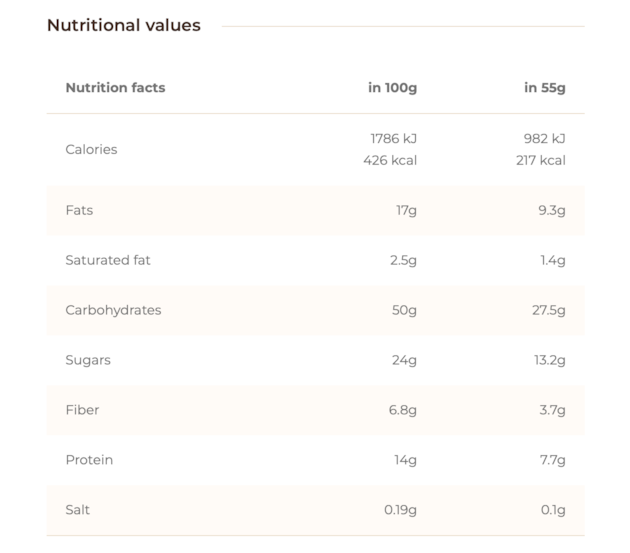The width and height of the screenshot is (630, 553).
Task: Click the Sugars row label
Action: pos(88,360)
